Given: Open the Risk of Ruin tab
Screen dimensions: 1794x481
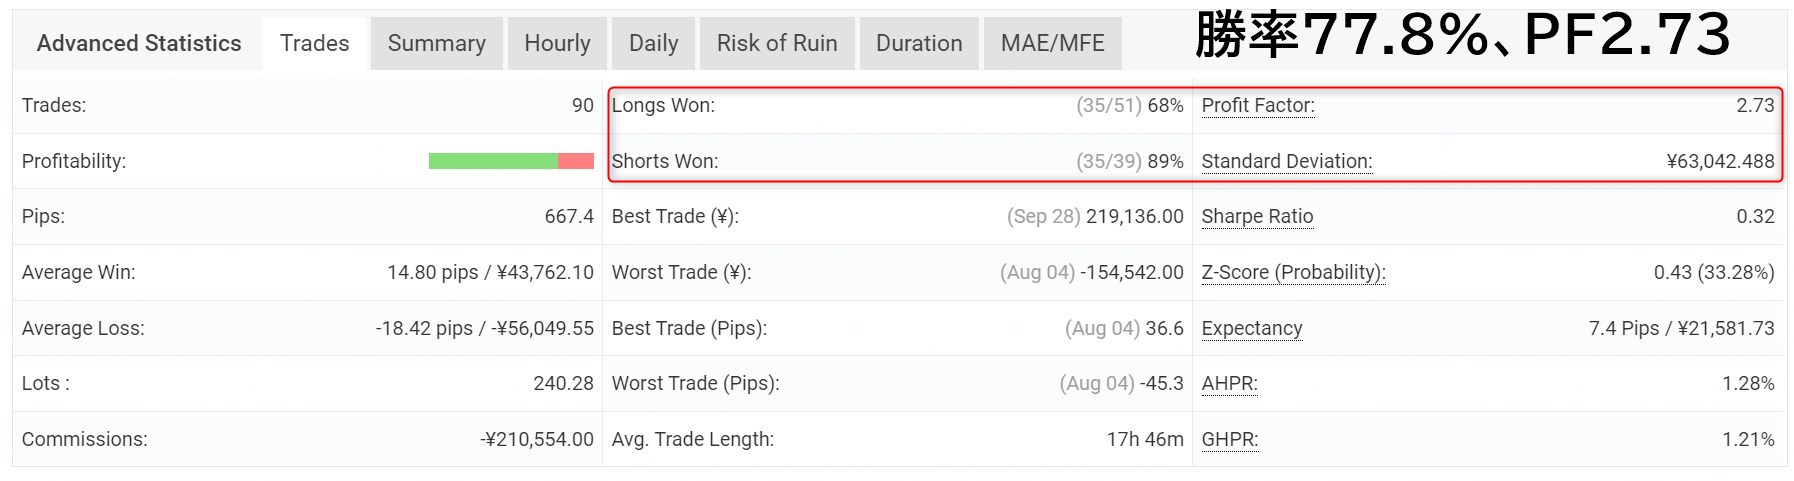Looking at the screenshot, I should (x=777, y=43).
